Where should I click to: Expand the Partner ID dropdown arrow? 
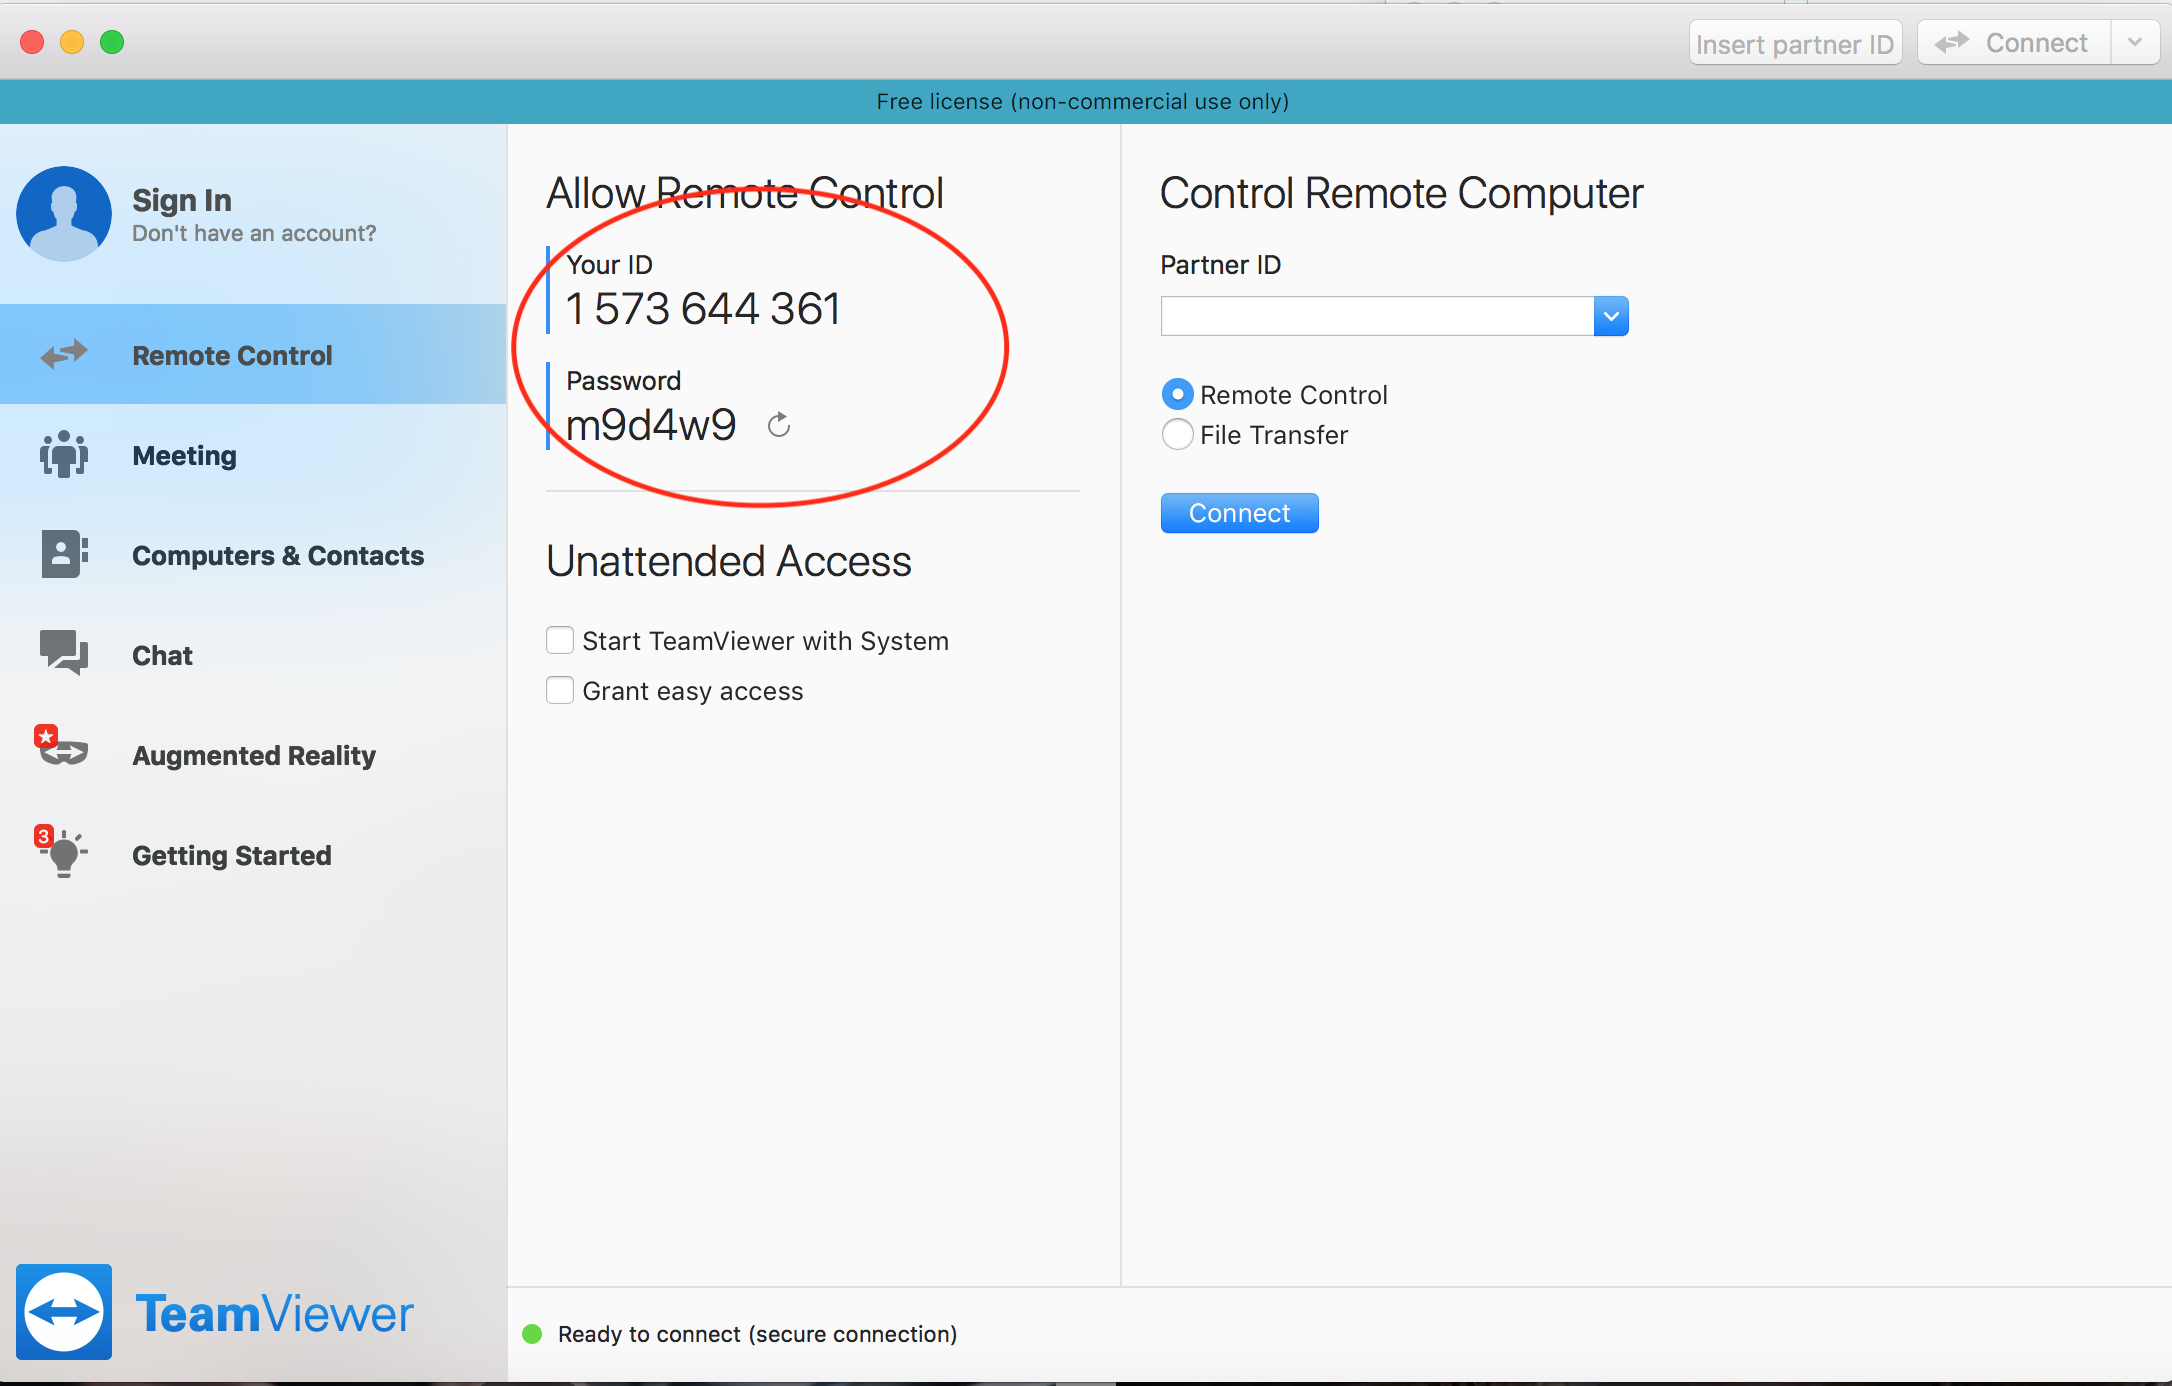(1610, 316)
